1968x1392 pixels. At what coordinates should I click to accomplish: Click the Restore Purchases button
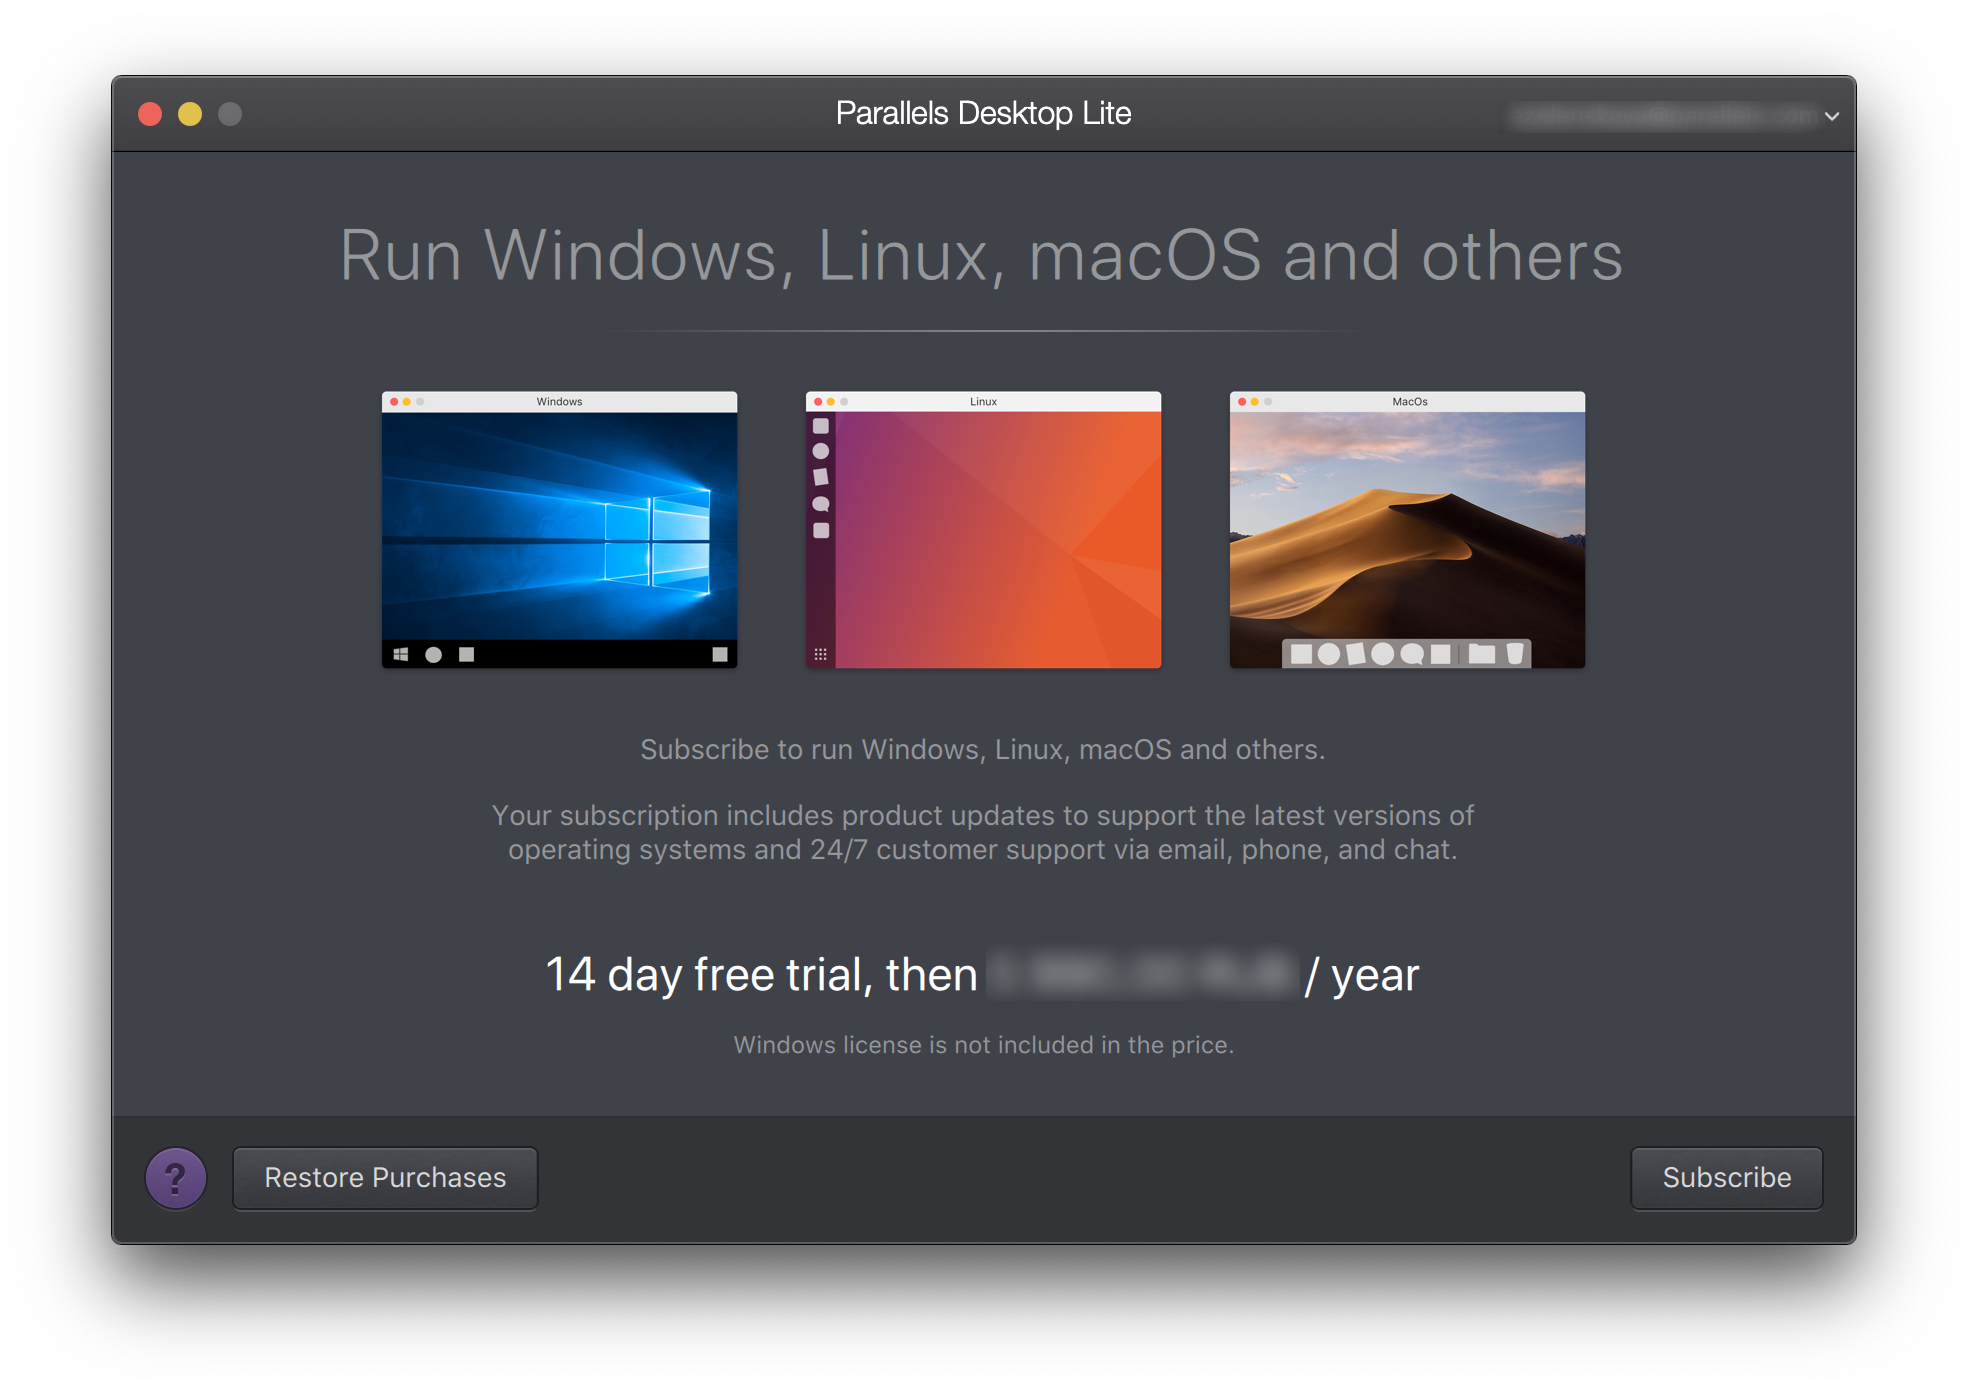(385, 1178)
